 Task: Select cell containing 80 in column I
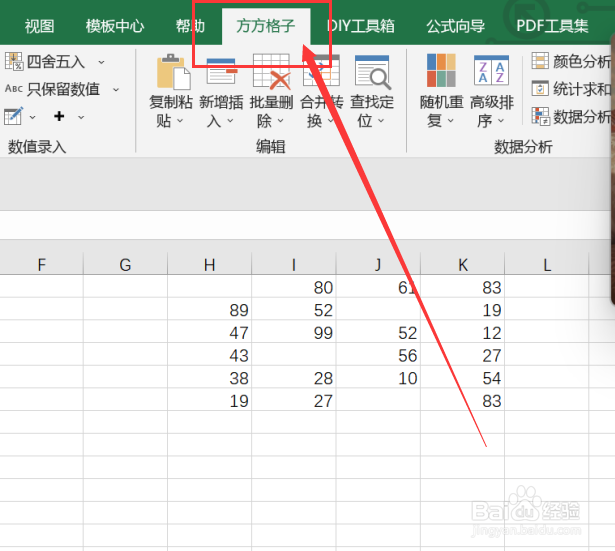294,286
